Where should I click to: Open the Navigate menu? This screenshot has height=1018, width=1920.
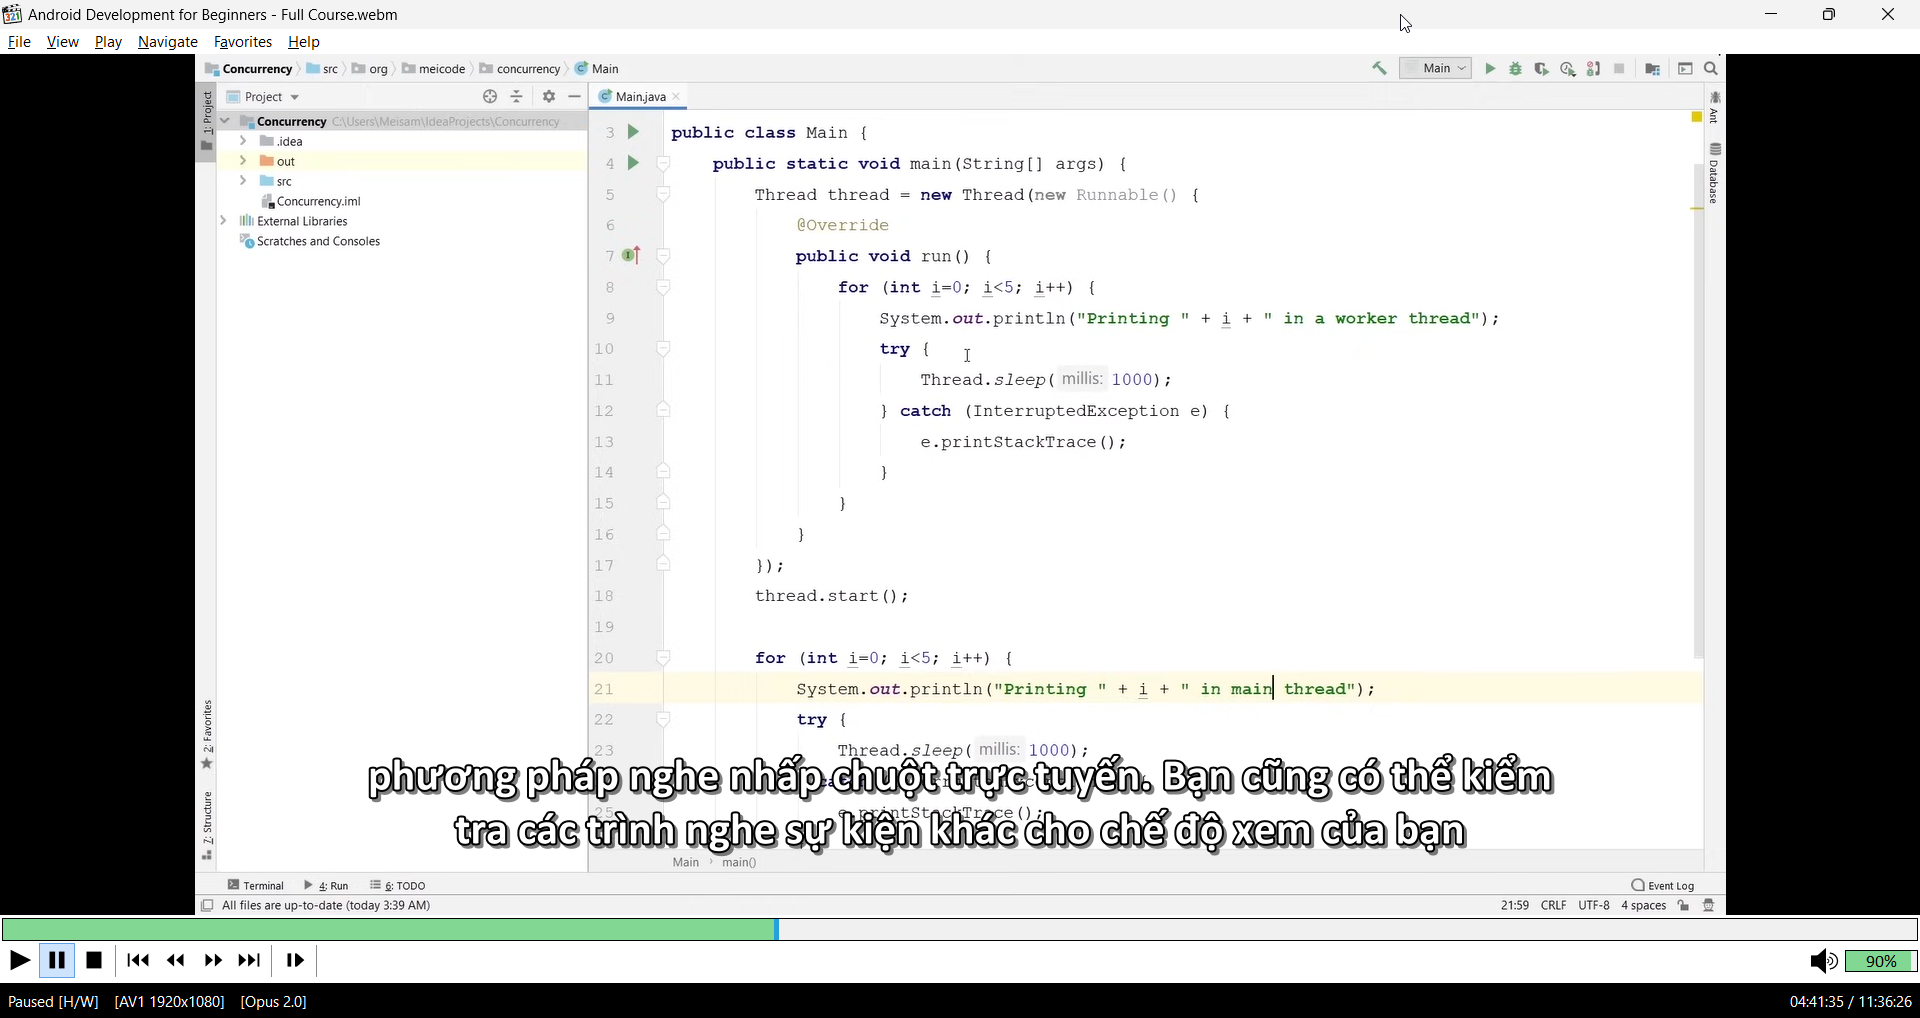click(x=167, y=42)
